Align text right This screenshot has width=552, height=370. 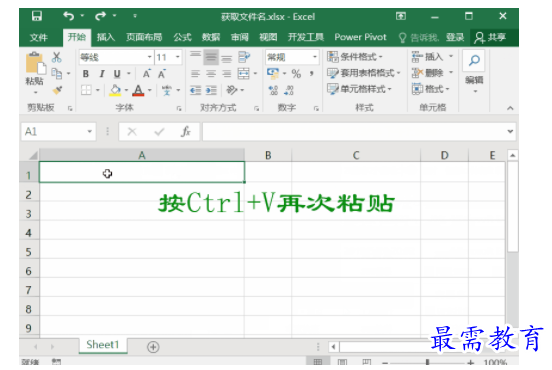(227, 74)
